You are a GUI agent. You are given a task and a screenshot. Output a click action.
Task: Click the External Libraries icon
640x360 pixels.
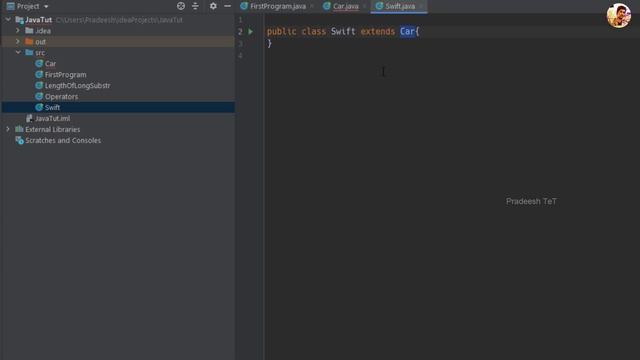click(19, 129)
